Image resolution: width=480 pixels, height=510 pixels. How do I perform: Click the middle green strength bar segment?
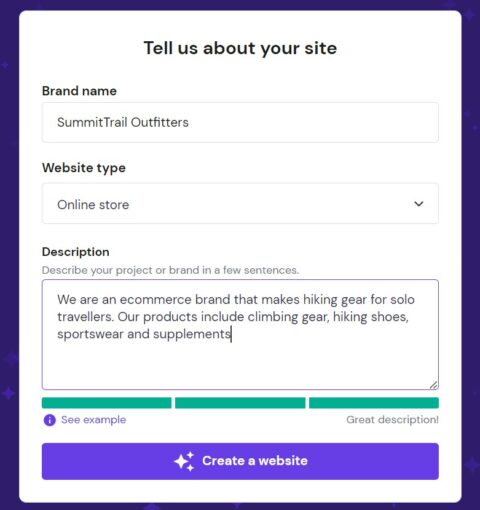(240, 403)
